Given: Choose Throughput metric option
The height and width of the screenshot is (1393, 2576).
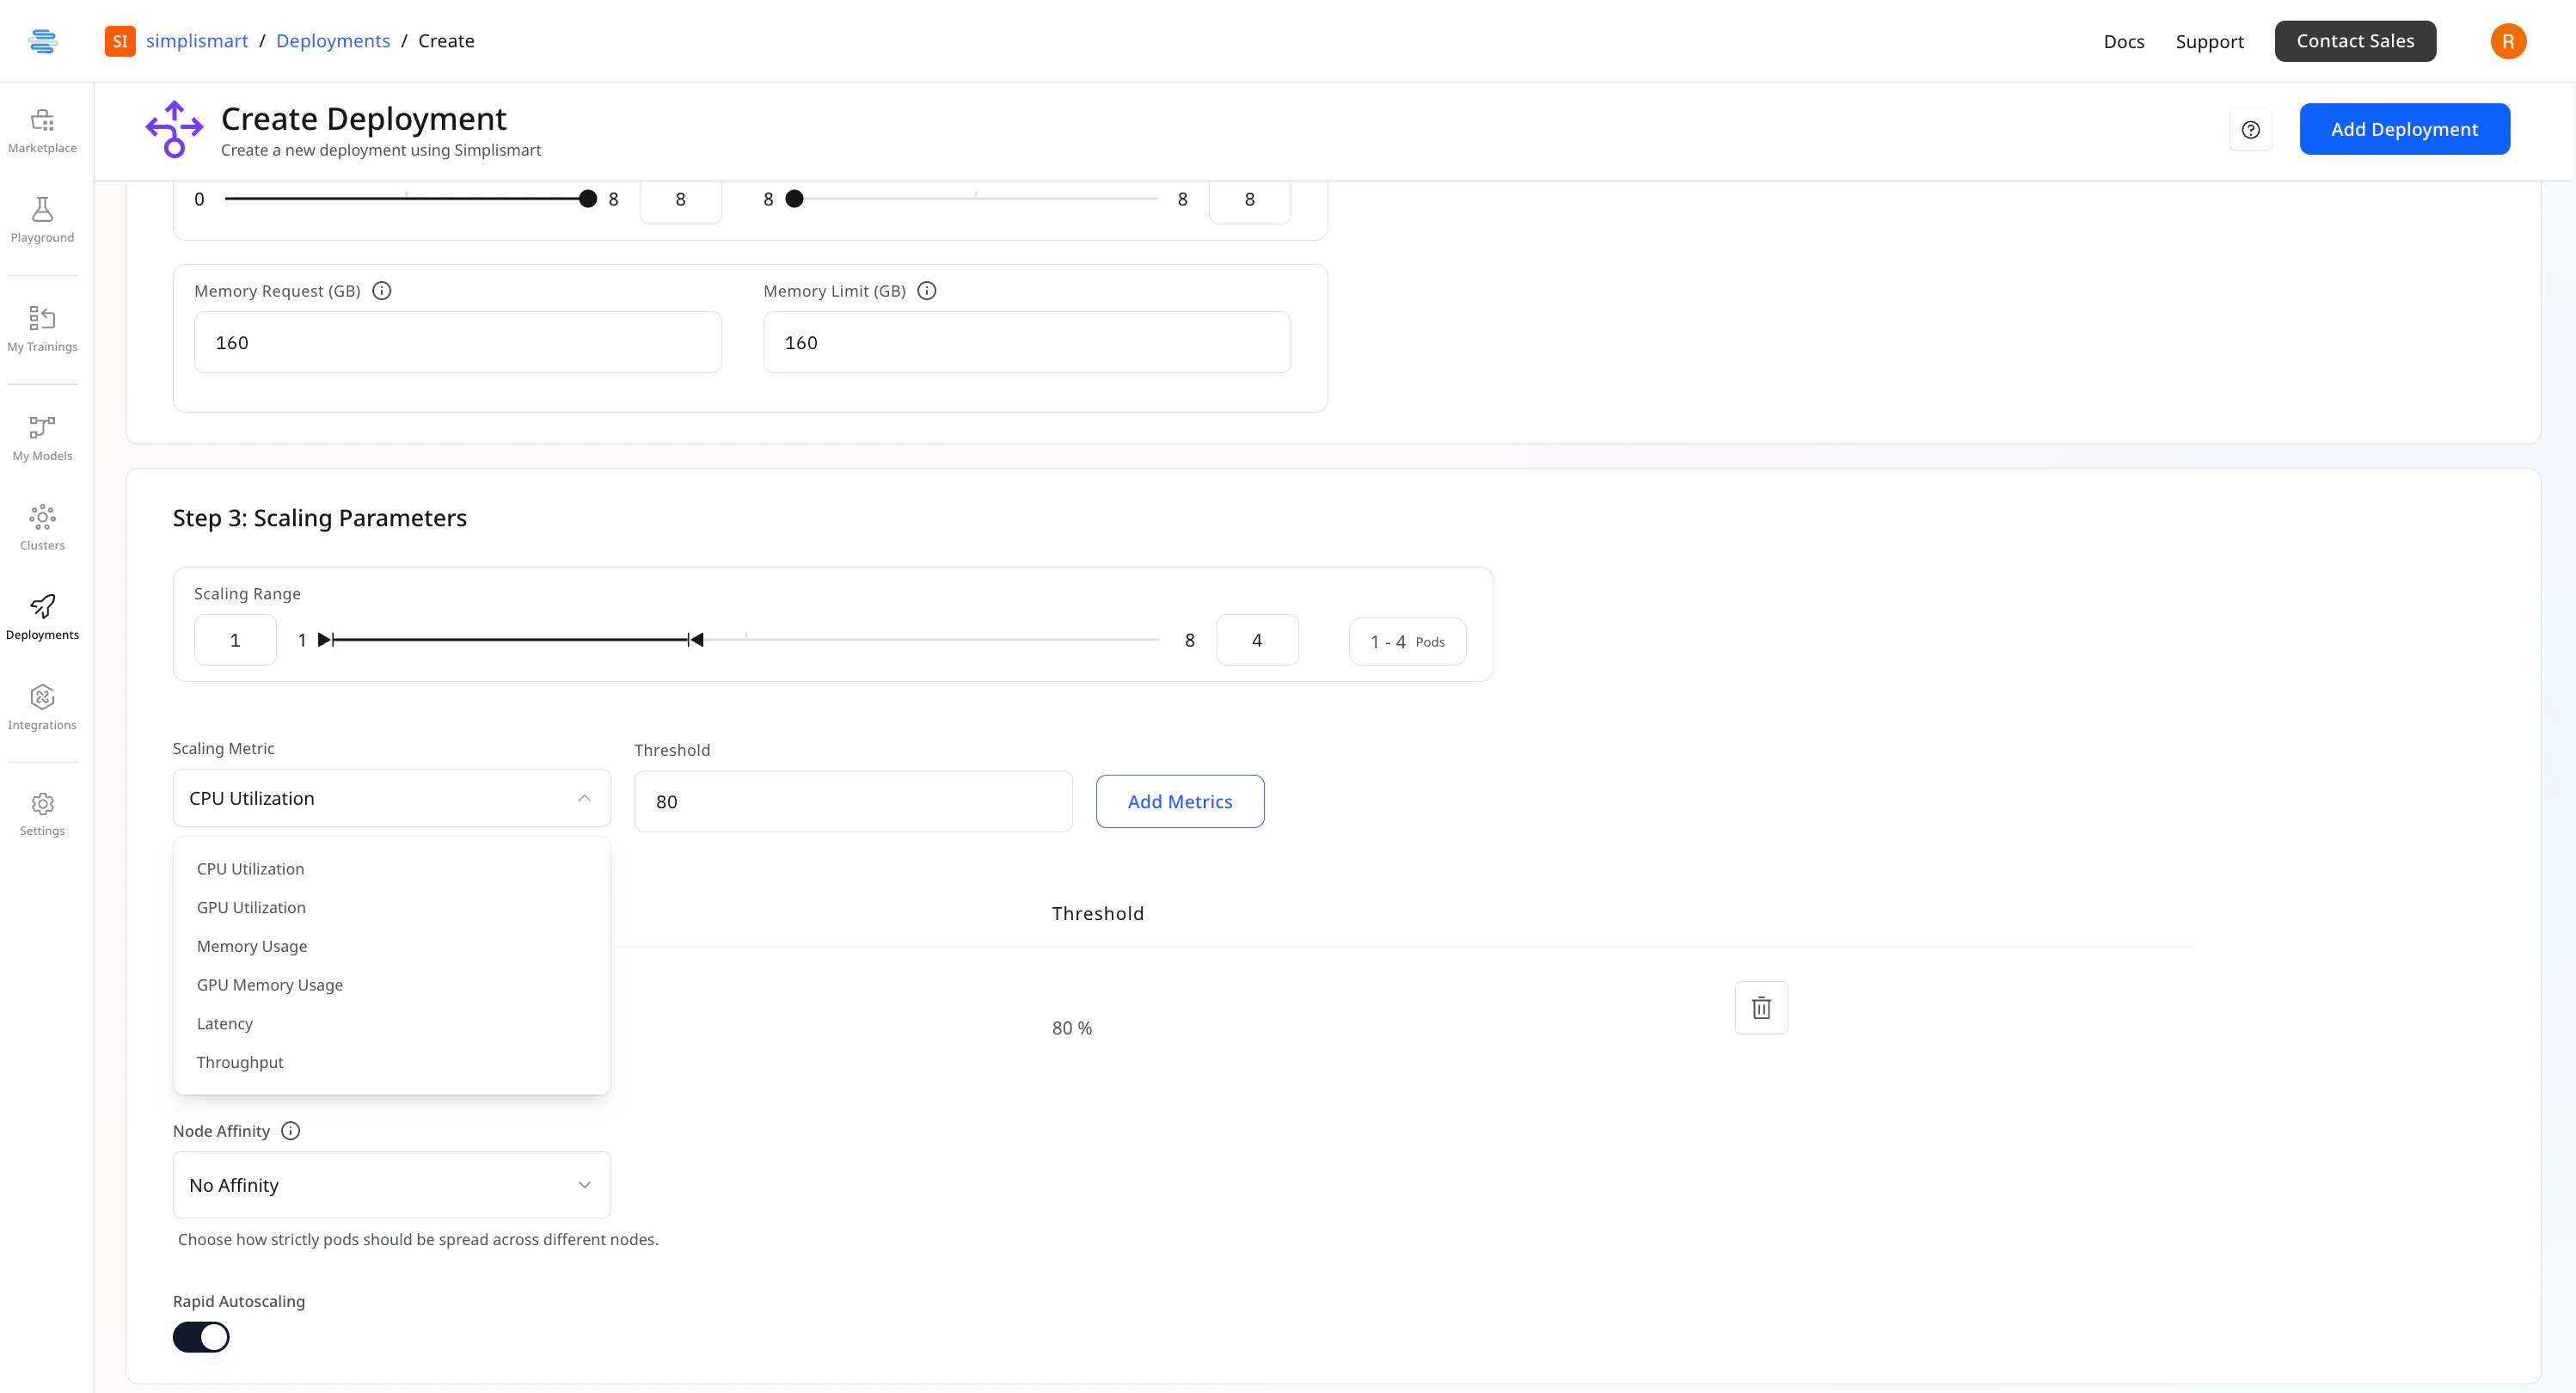Looking at the screenshot, I should coord(392,1062).
